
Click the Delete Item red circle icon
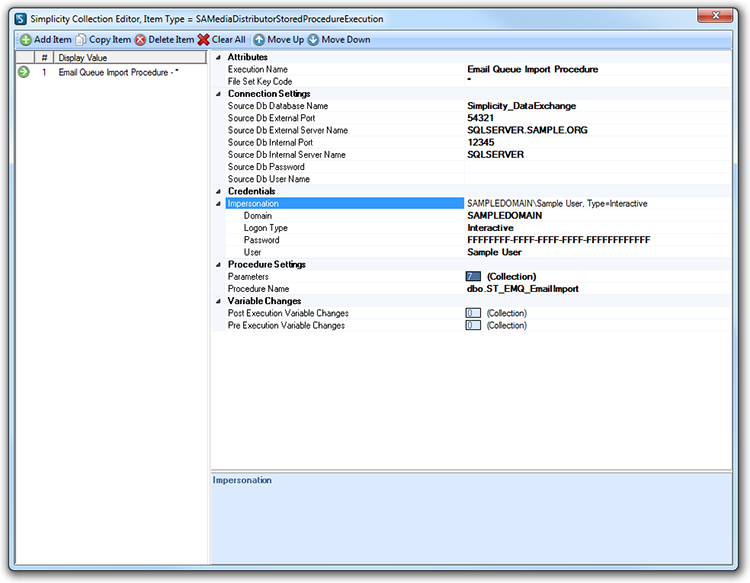click(140, 40)
